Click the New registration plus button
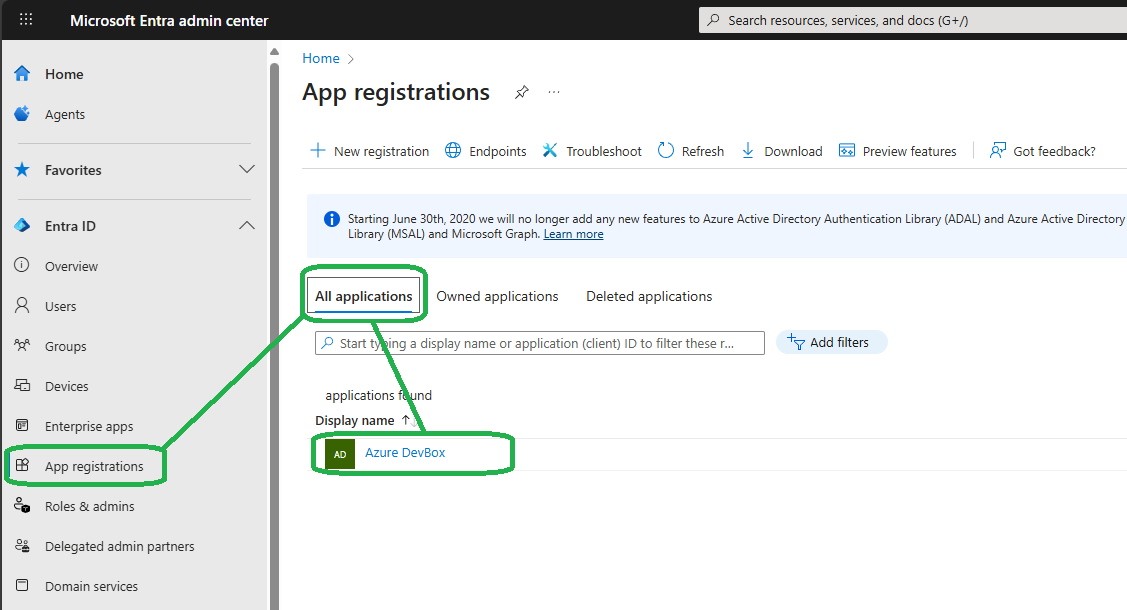Image resolution: width=1127 pixels, height=610 pixels. (x=369, y=151)
